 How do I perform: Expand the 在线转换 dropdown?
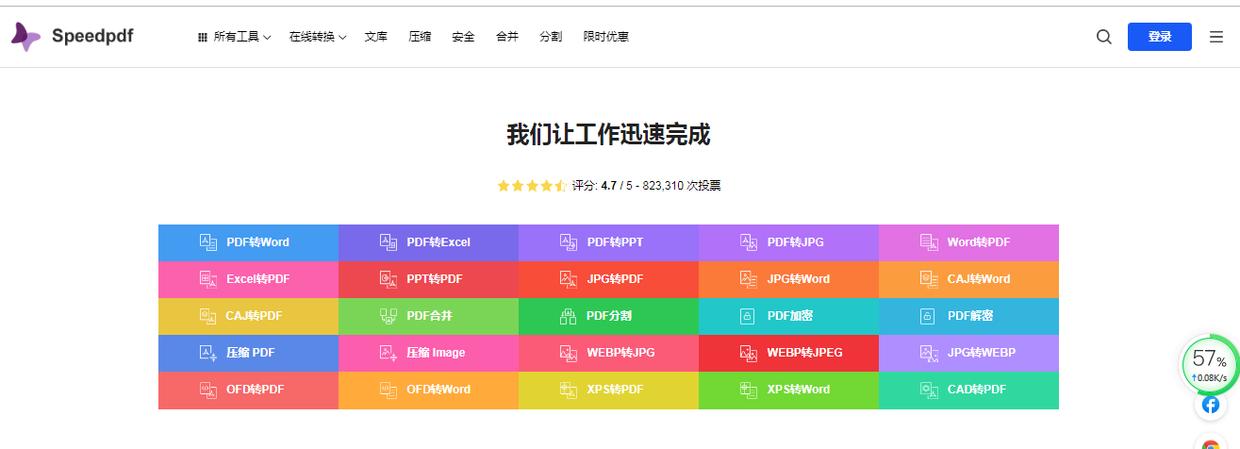(x=318, y=37)
